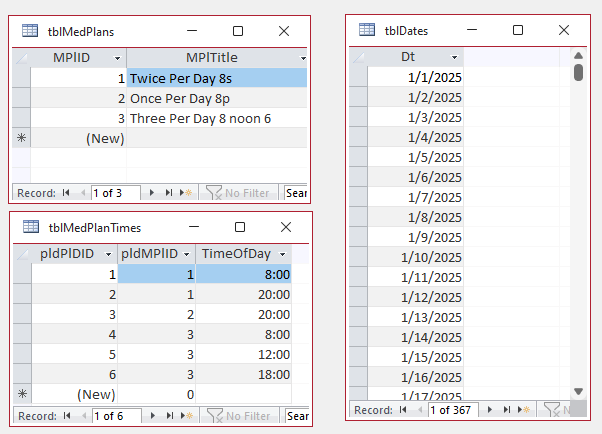Click the 1/10/2025 date cell

click(415, 257)
